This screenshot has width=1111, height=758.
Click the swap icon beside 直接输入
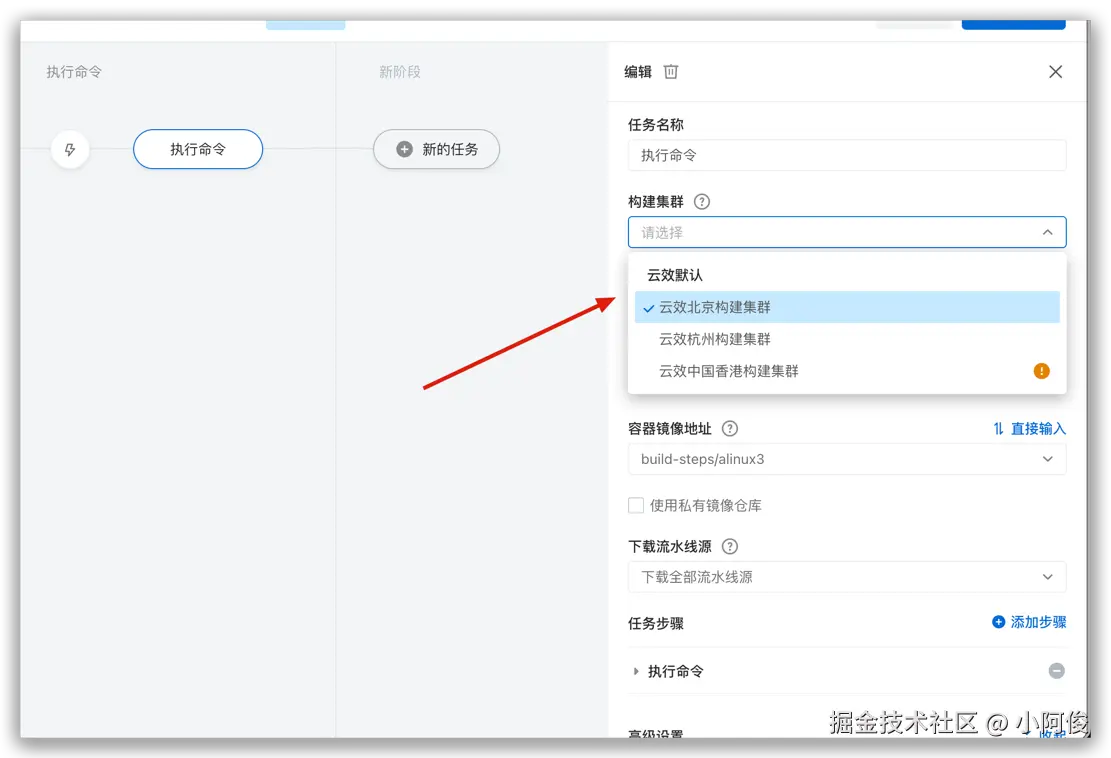point(998,429)
